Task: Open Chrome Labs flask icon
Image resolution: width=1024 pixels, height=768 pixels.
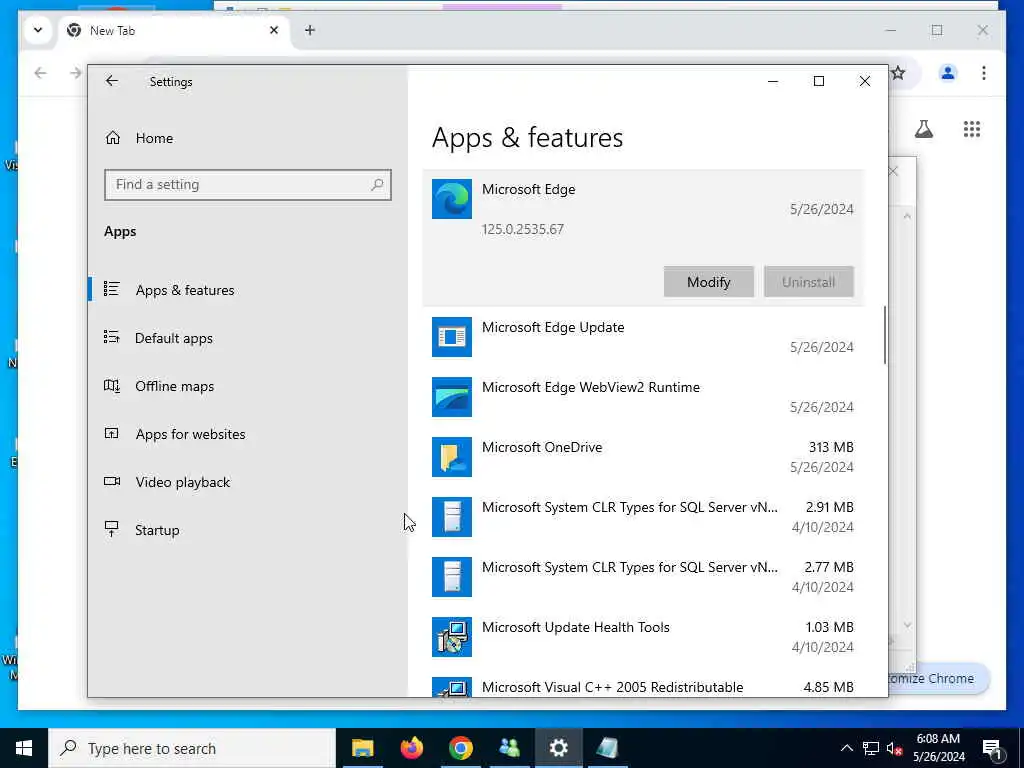Action: coord(923,129)
